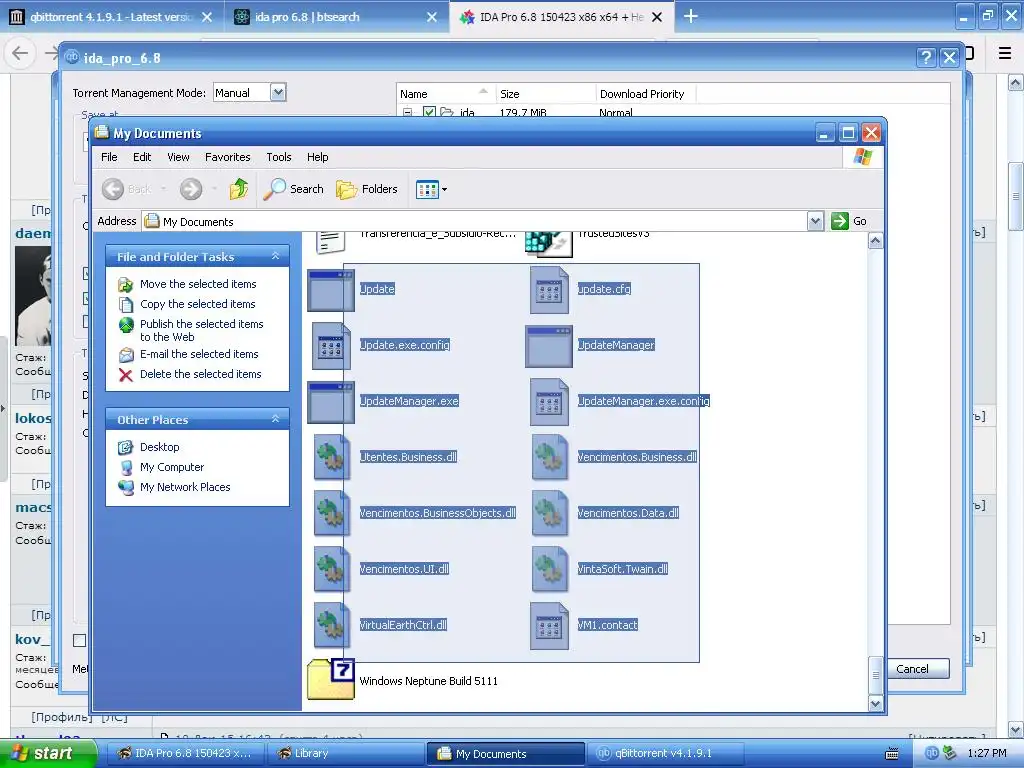Select the Vencimentos.Business.dll icon
1024x768 pixels.
pyautogui.click(x=549, y=458)
